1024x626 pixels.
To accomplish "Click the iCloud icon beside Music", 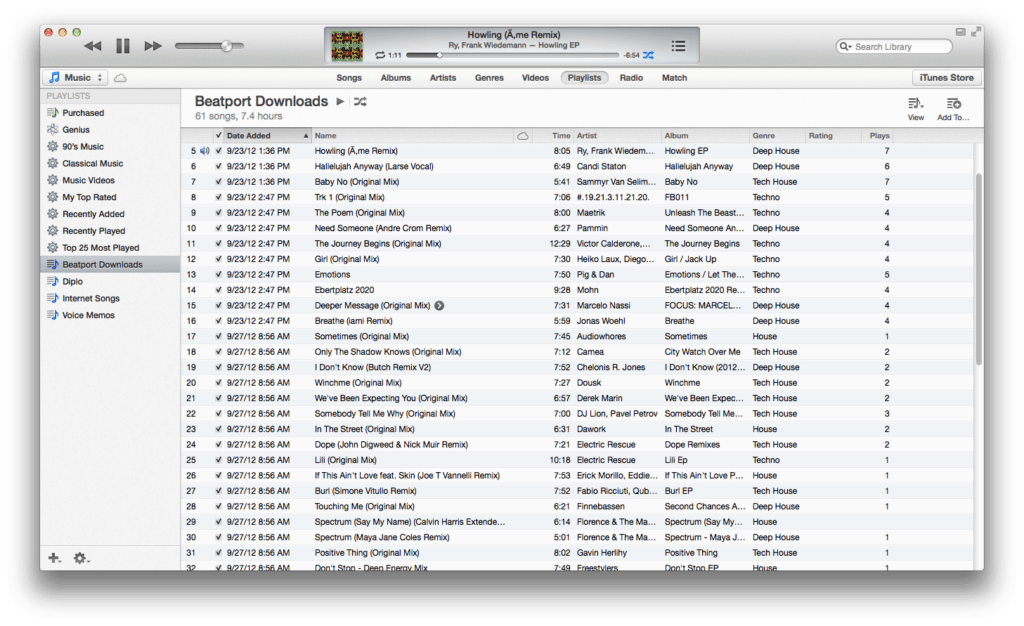I will click(120, 78).
